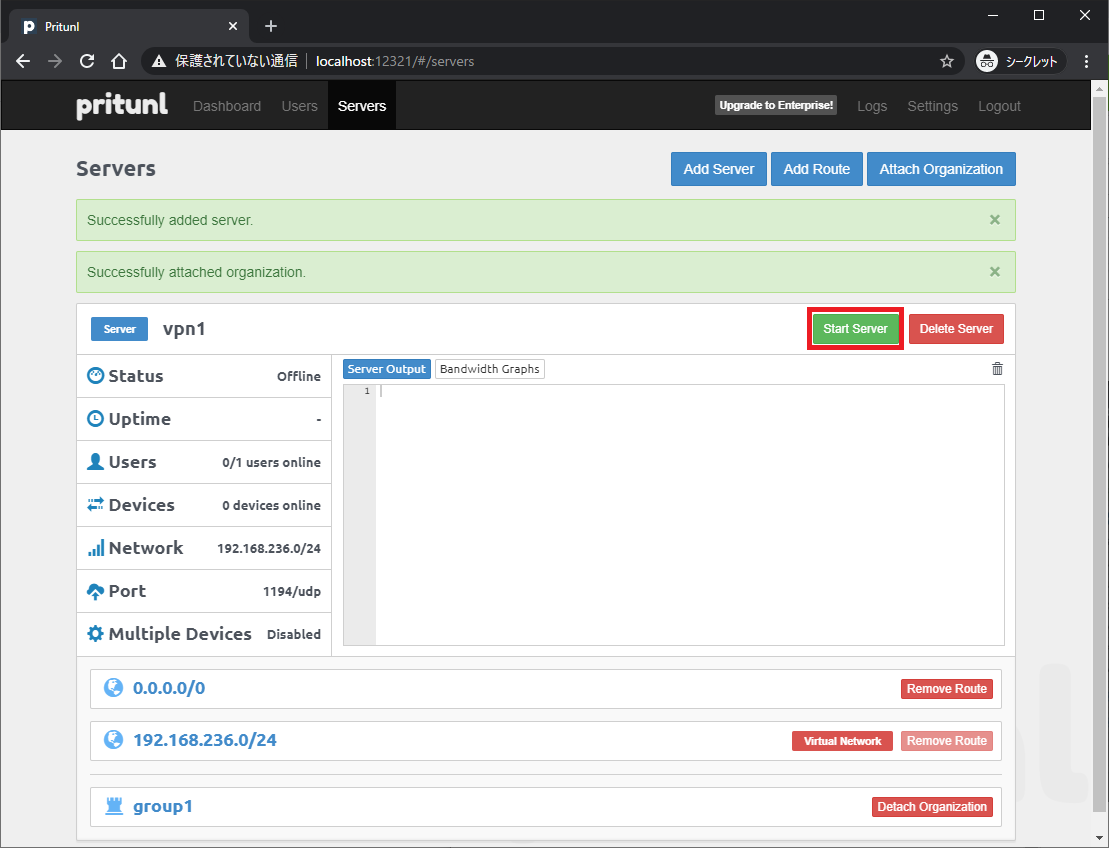Open Logs from the navbar
The height and width of the screenshot is (848, 1109).
click(x=871, y=106)
